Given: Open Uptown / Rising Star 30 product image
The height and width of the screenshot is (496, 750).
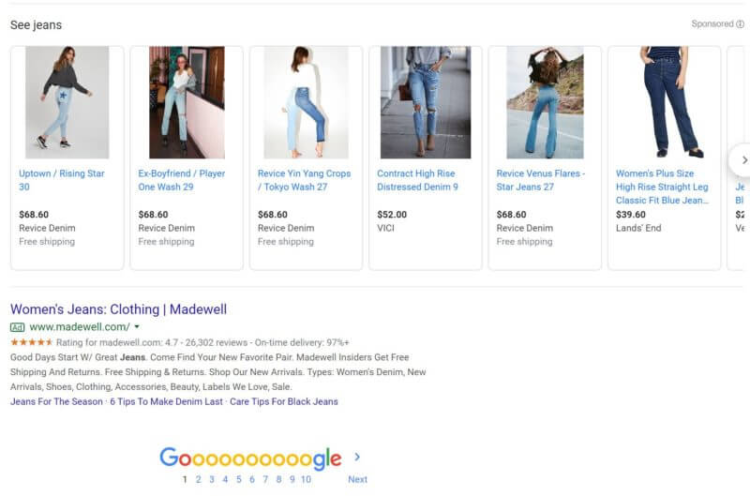Looking at the screenshot, I should pyautogui.click(x=67, y=102).
